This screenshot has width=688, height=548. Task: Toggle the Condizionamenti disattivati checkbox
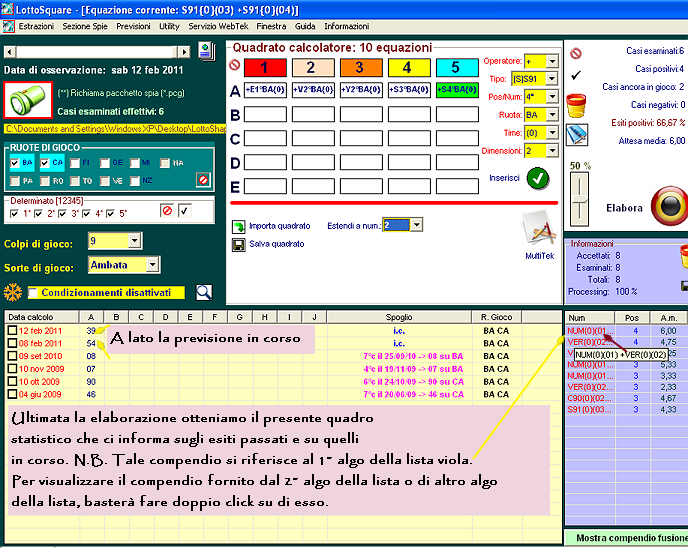[x=32, y=293]
